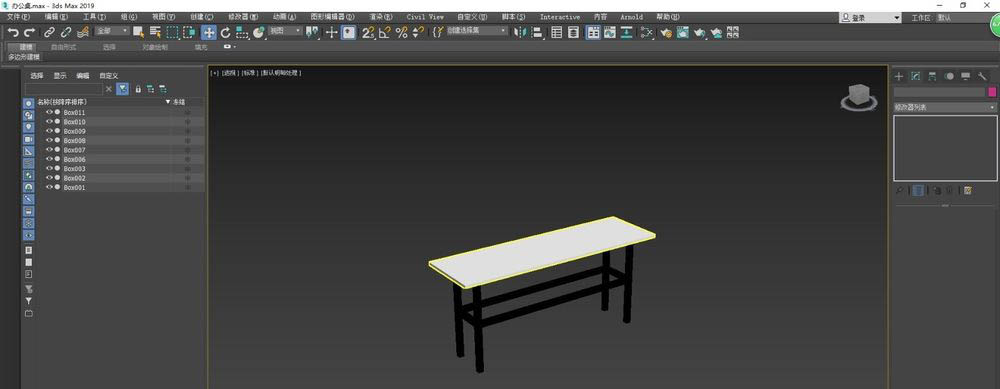Select the Select and Rotate tool
The height and width of the screenshot is (389, 1000).
tap(225, 32)
